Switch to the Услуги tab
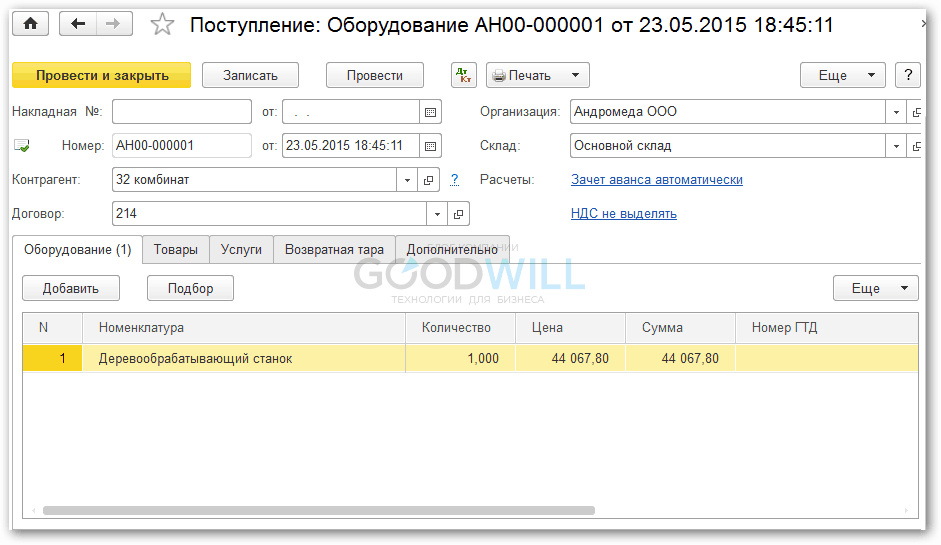 tap(241, 250)
